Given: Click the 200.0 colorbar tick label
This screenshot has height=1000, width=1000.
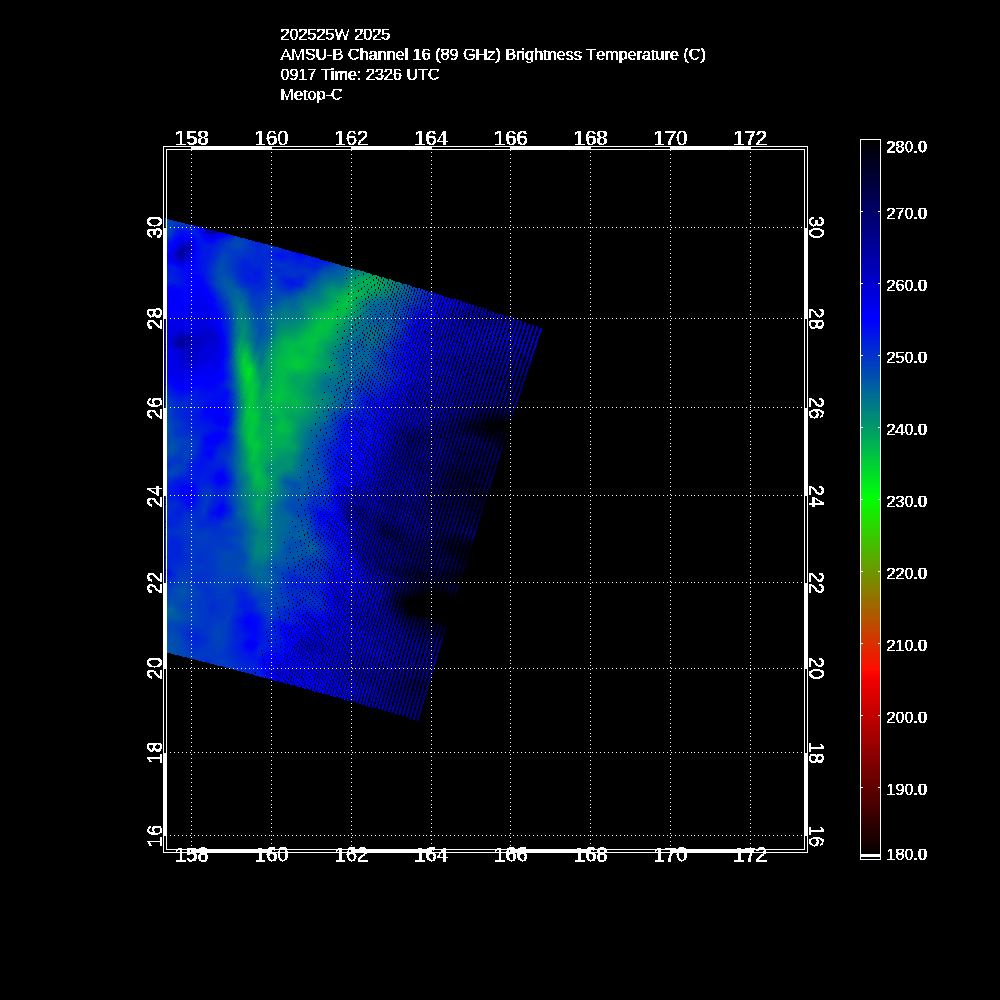Looking at the screenshot, I should [x=907, y=717].
